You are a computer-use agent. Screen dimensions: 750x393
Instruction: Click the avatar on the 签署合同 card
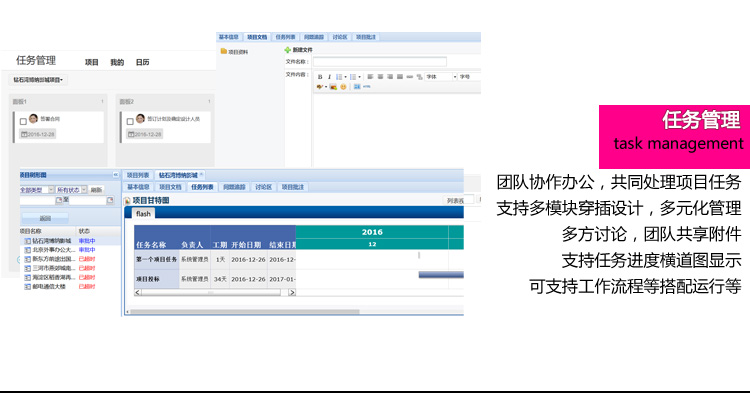point(33,119)
